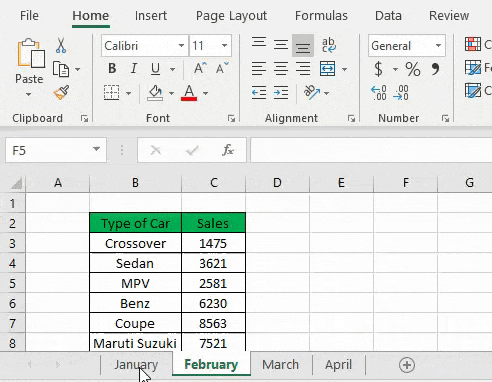Activate the Format Painter brush
This screenshot has width=492, height=382.
(x=61, y=93)
